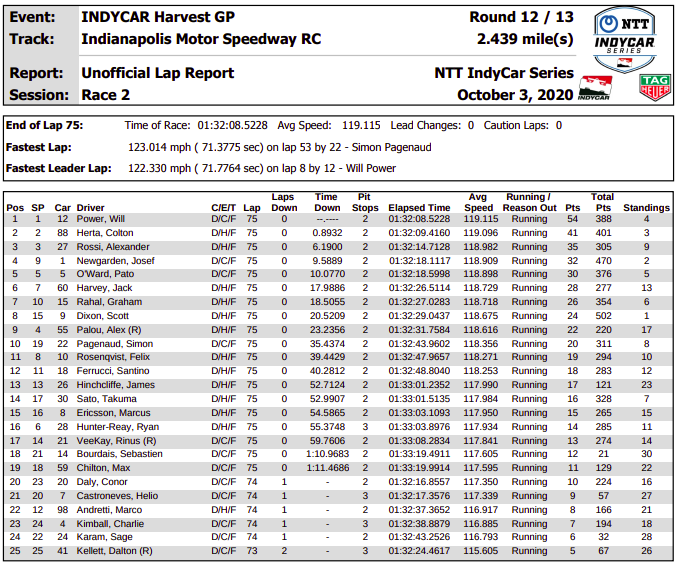
Task: Click total points 388 for Power
Action: click(604, 219)
